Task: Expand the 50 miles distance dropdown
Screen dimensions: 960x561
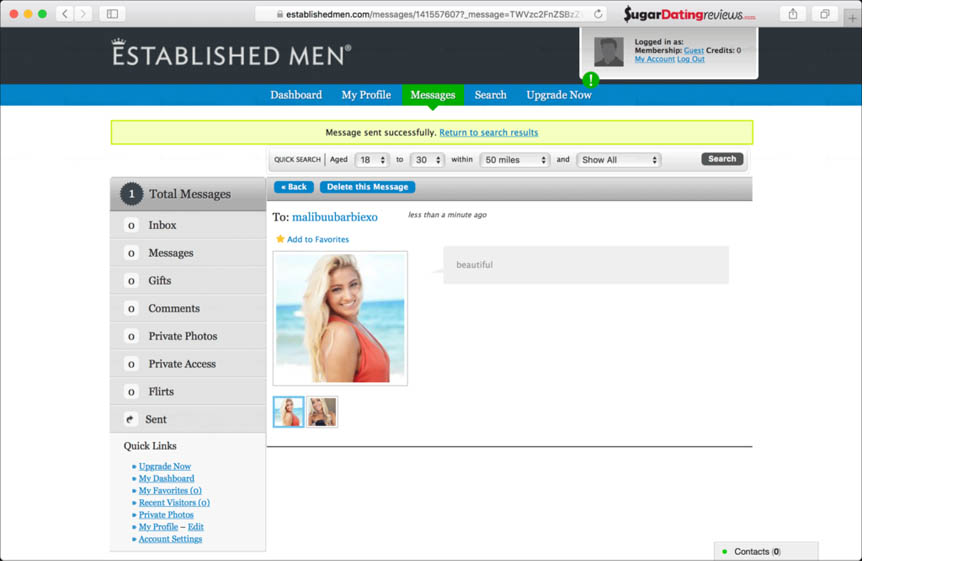Action: tap(515, 160)
